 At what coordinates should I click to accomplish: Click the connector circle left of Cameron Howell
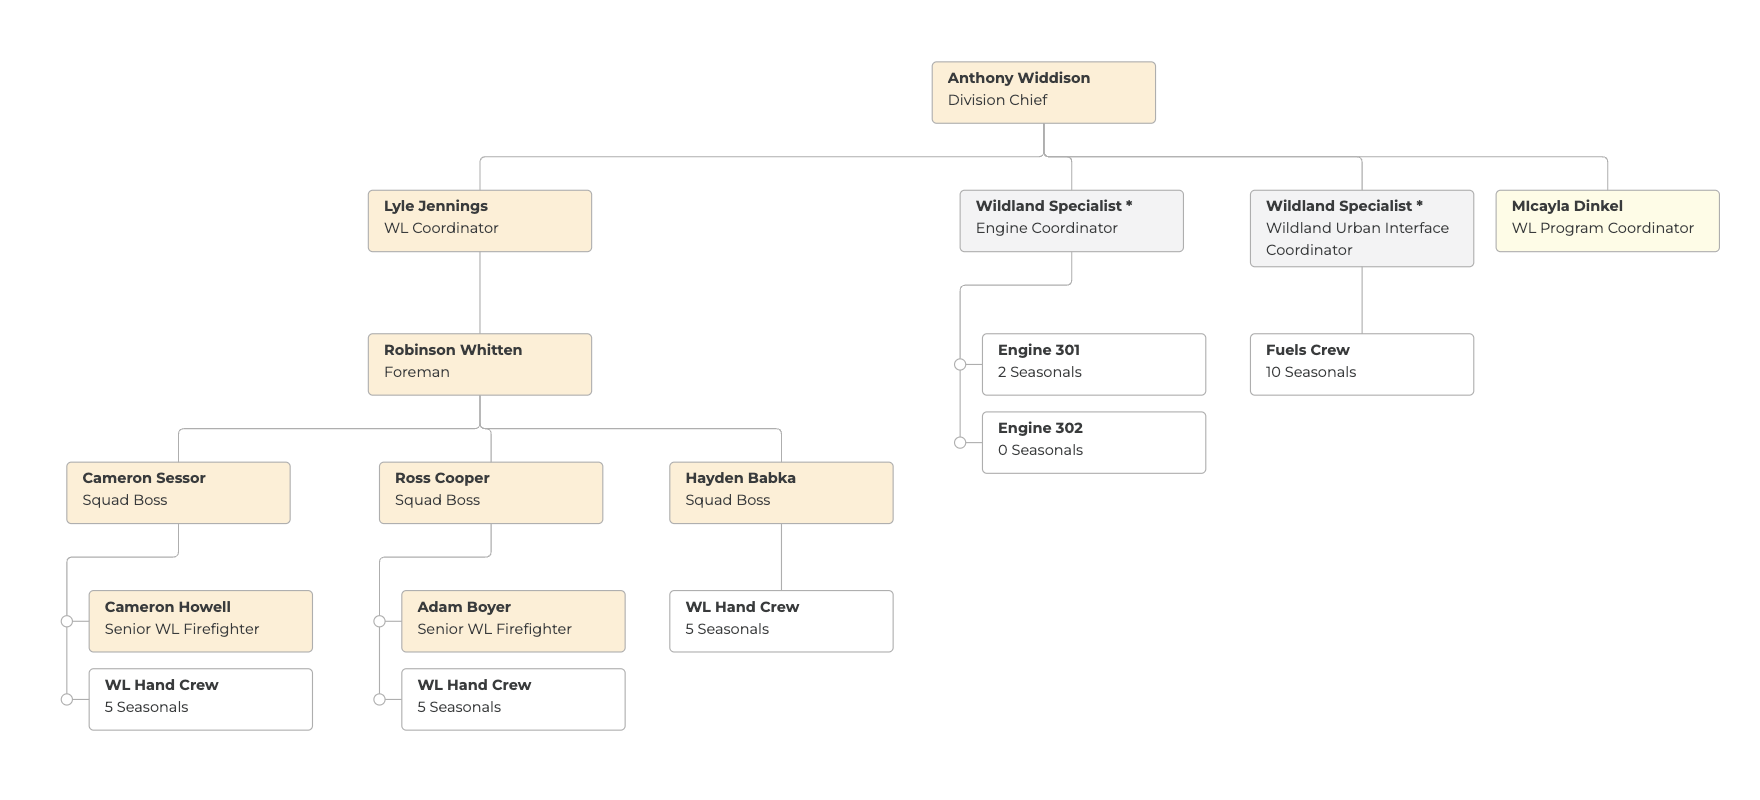point(67,621)
